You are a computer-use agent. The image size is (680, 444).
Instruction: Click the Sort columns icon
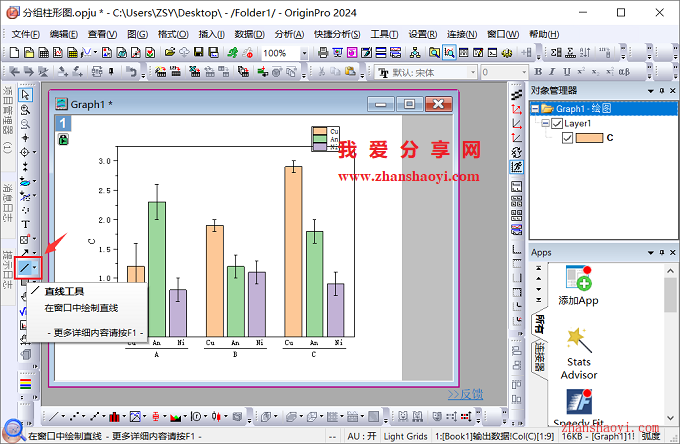[585, 53]
